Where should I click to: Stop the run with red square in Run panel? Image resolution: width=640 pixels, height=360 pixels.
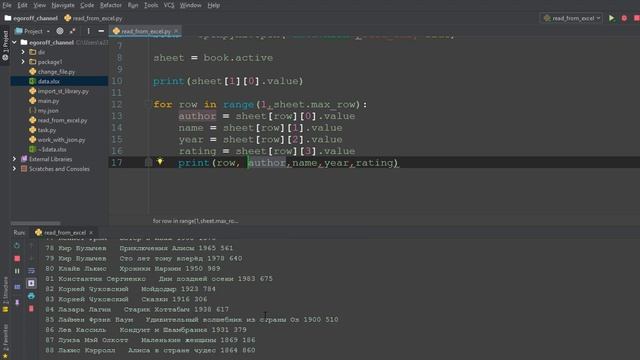tap(17, 258)
